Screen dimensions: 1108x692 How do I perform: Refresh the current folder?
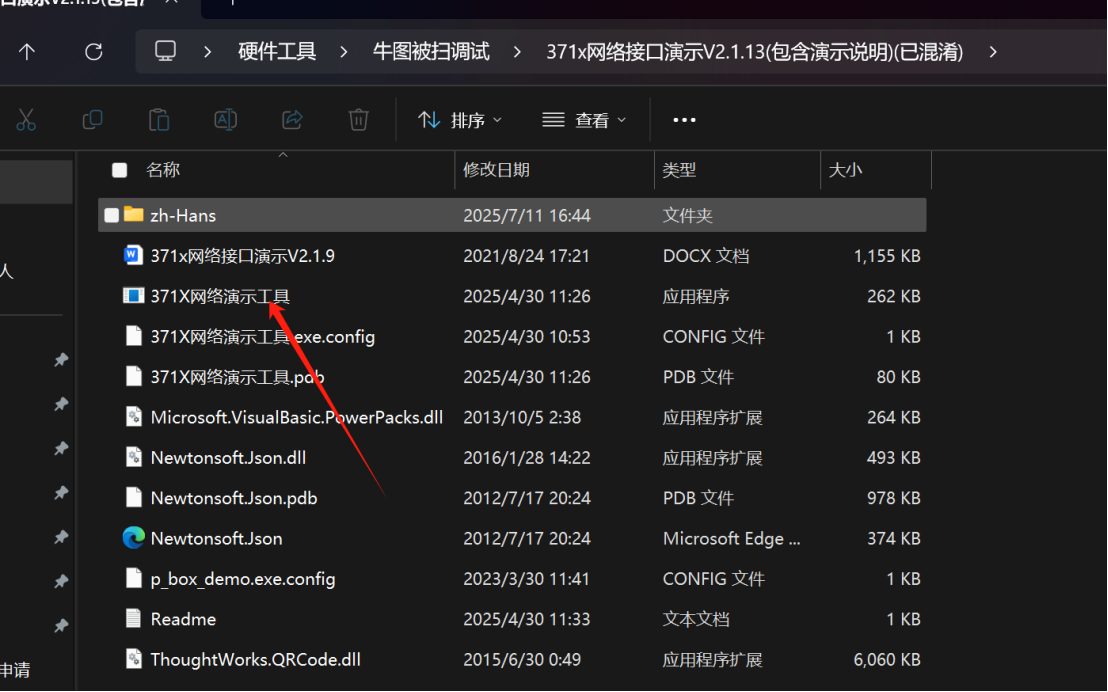tap(94, 52)
